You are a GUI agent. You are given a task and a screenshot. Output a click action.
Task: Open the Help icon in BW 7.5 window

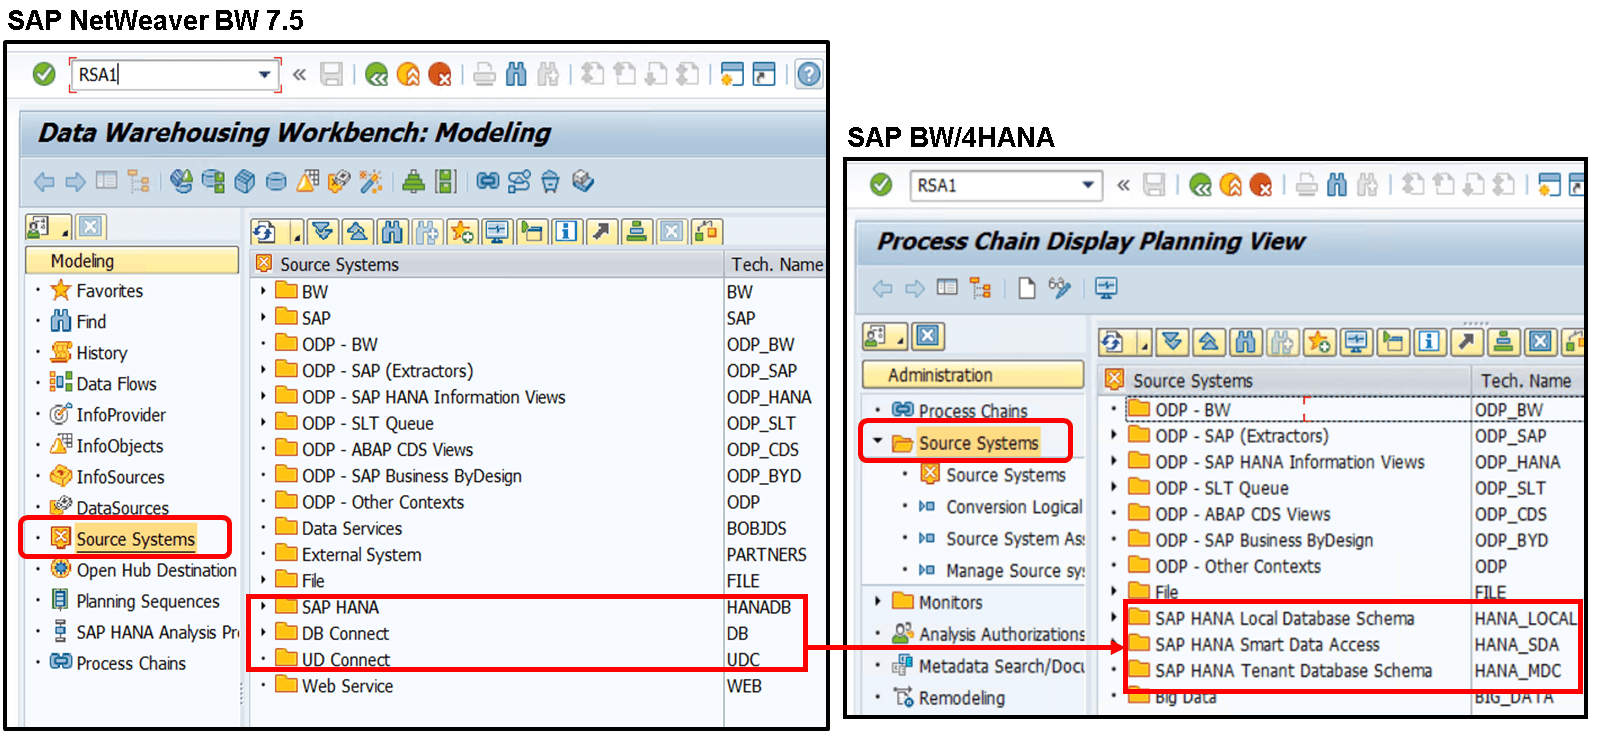pos(809,74)
